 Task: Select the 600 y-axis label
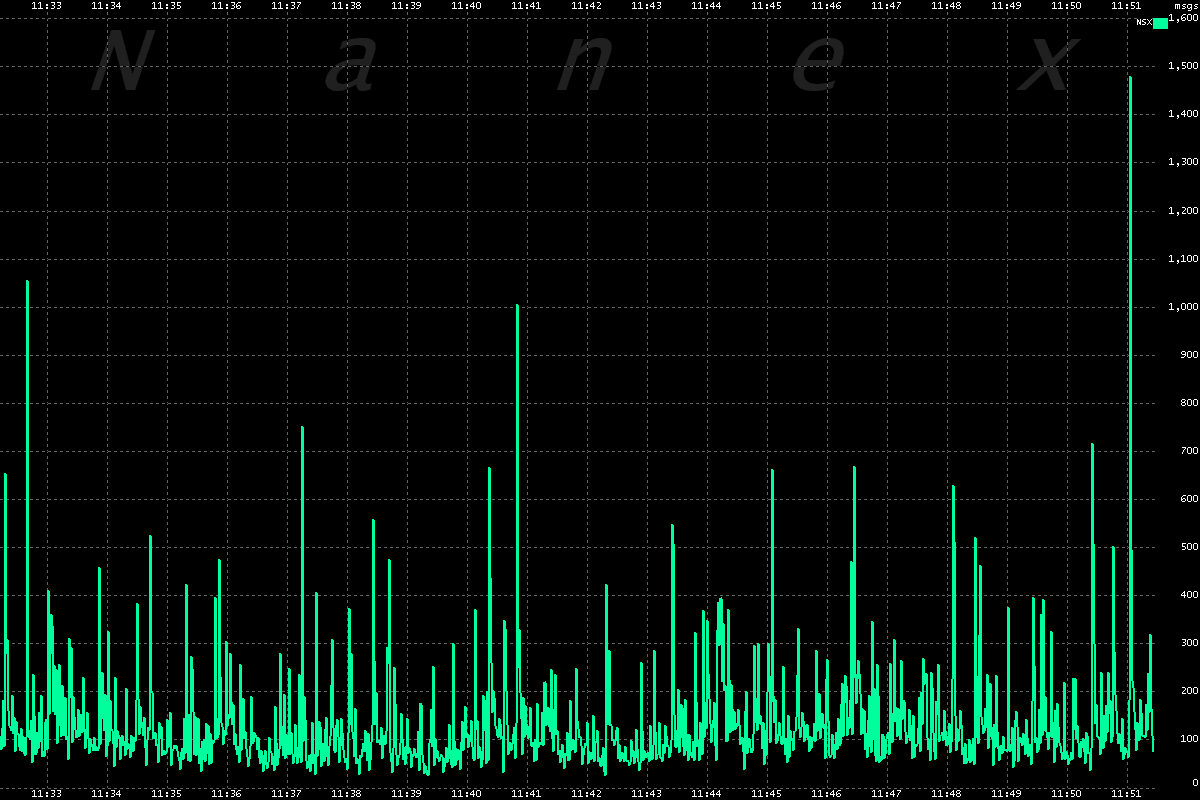1190,499
